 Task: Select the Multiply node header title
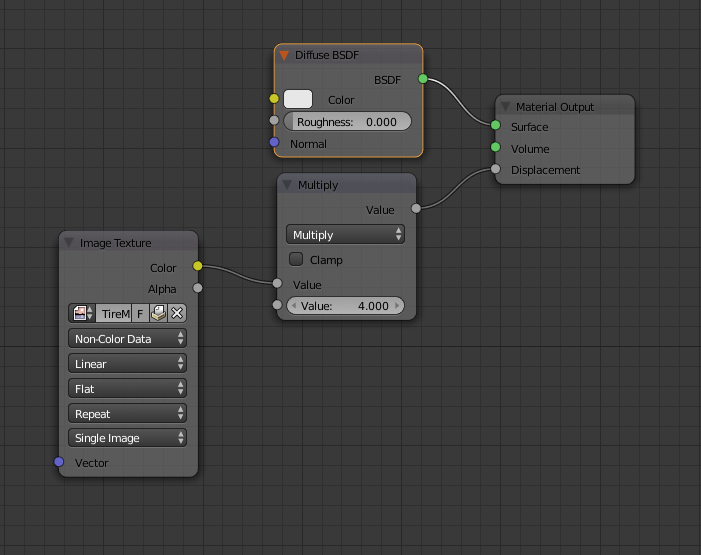point(318,185)
